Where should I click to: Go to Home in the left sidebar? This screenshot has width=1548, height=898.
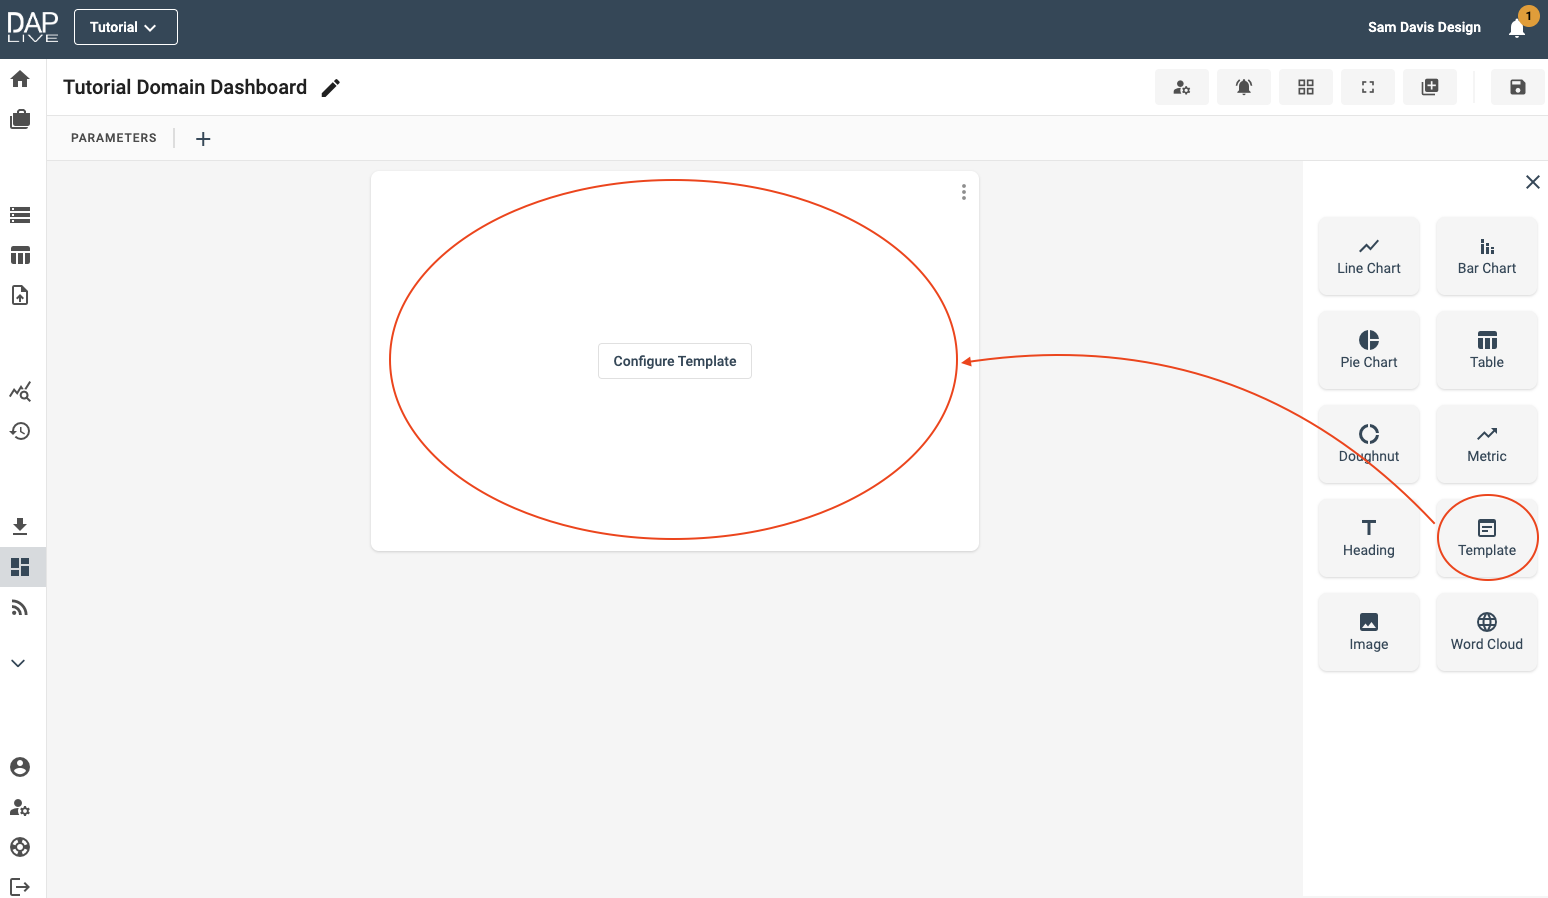point(20,79)
